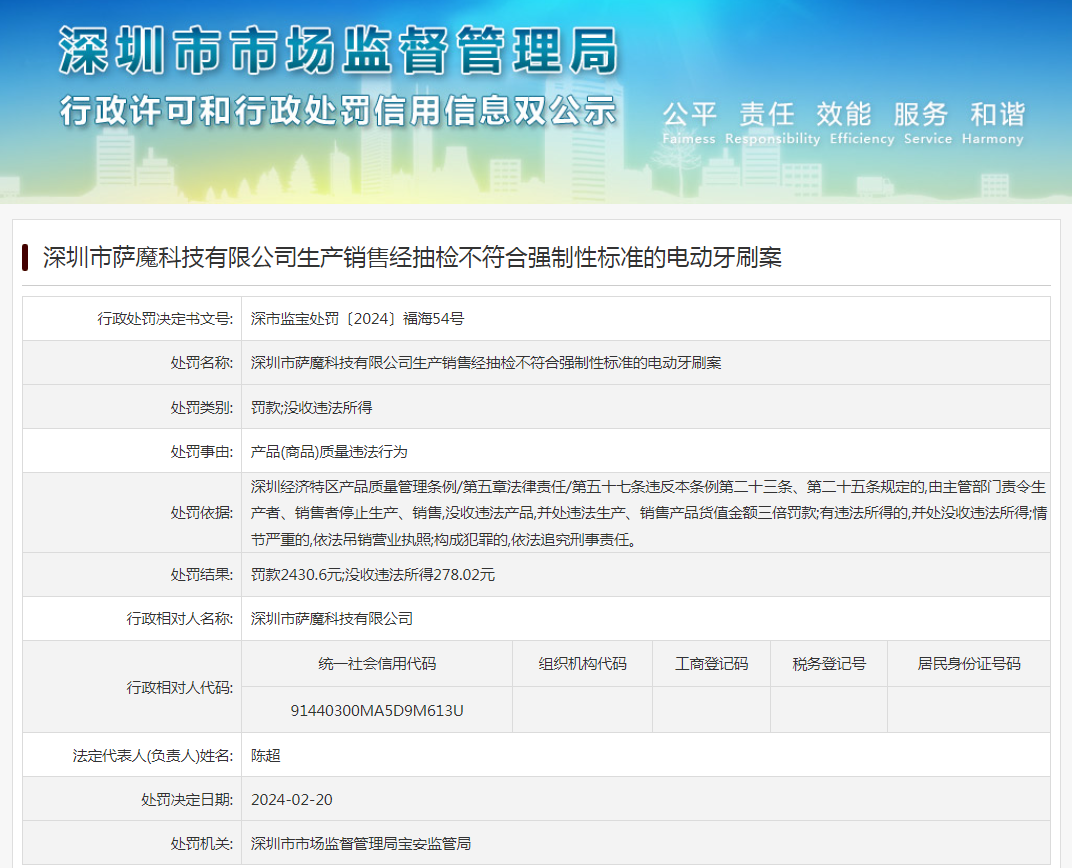This screenshot has width=1072, height=868.
Task: Click the result 罚款2430.6元;没收违法所得278.02元
Action: (x=373, y=575)
